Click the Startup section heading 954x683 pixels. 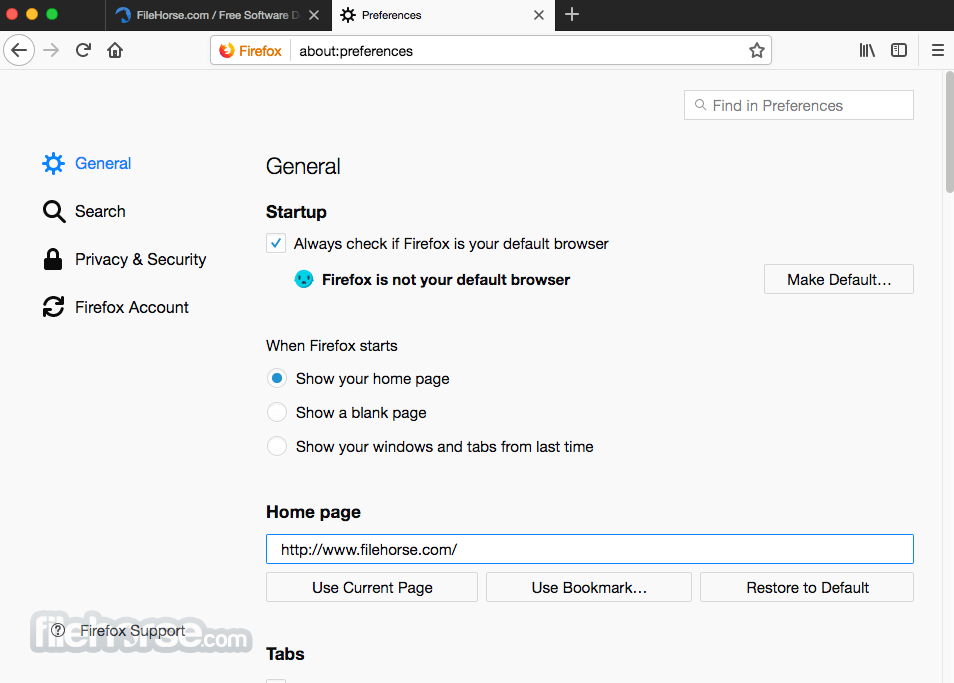coord(296,212)
